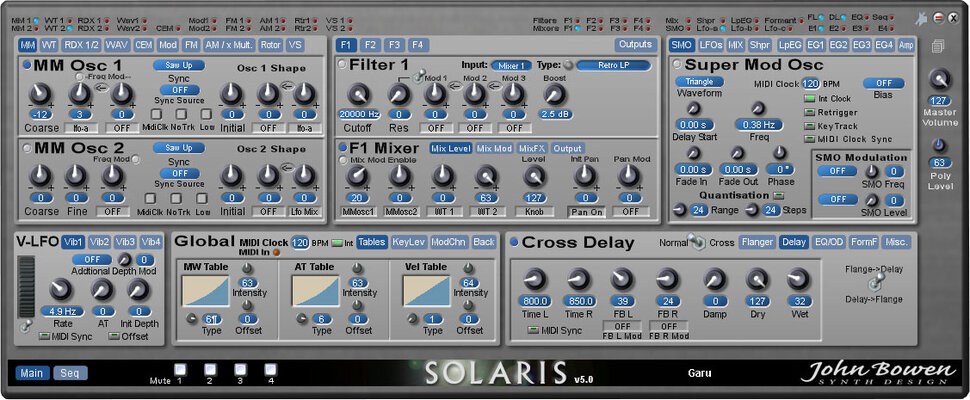
Task: Open the Outputs button
Action: click(635, 45)
